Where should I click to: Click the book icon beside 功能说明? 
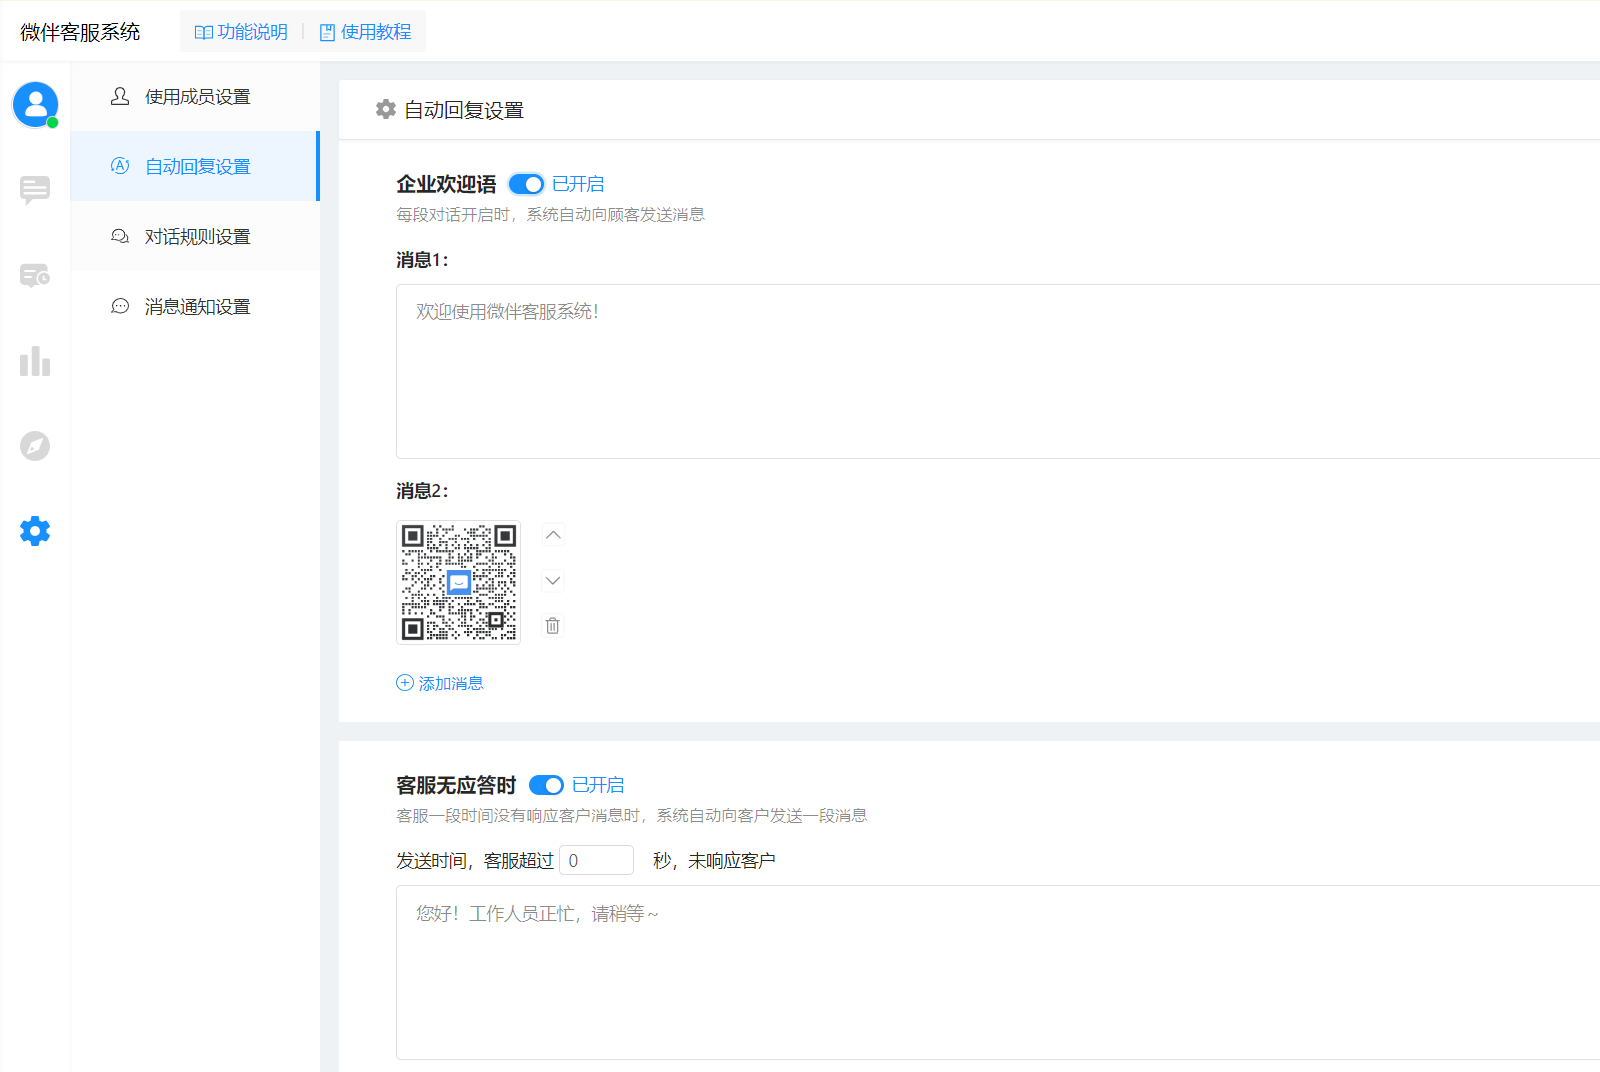pyautogui.click(x=204, y=33)
